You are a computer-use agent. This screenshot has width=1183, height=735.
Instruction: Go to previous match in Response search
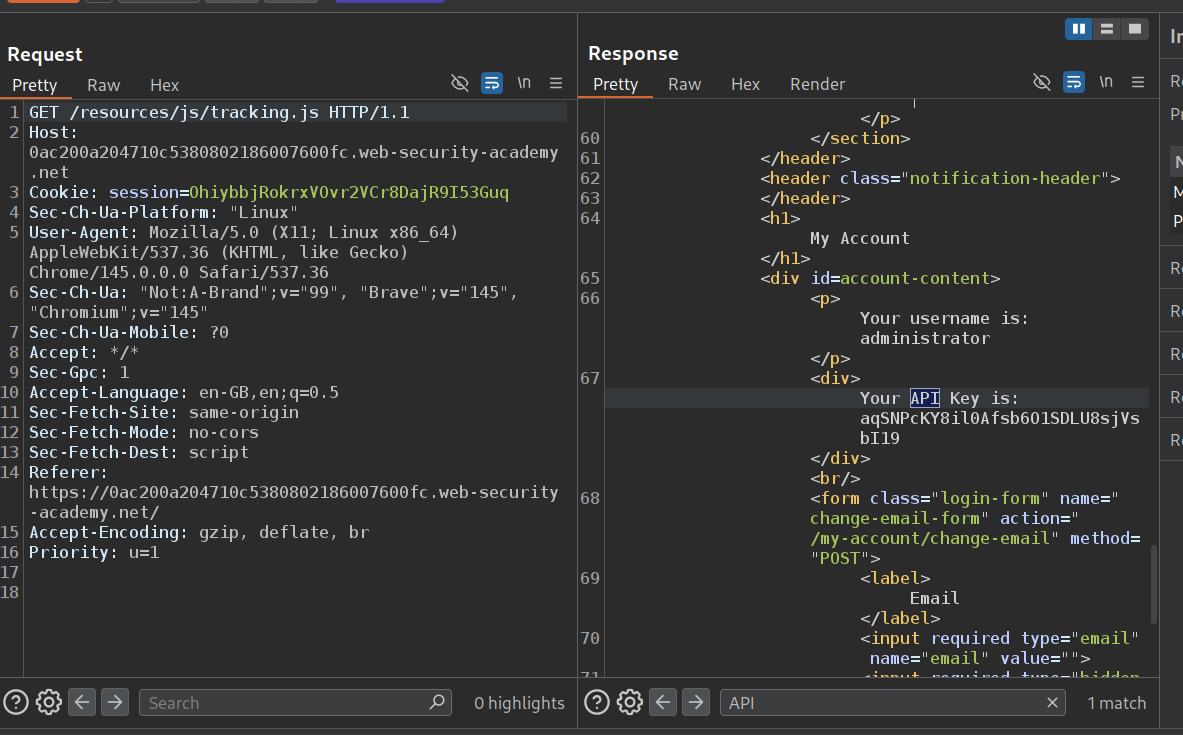(x=663, y=702)
